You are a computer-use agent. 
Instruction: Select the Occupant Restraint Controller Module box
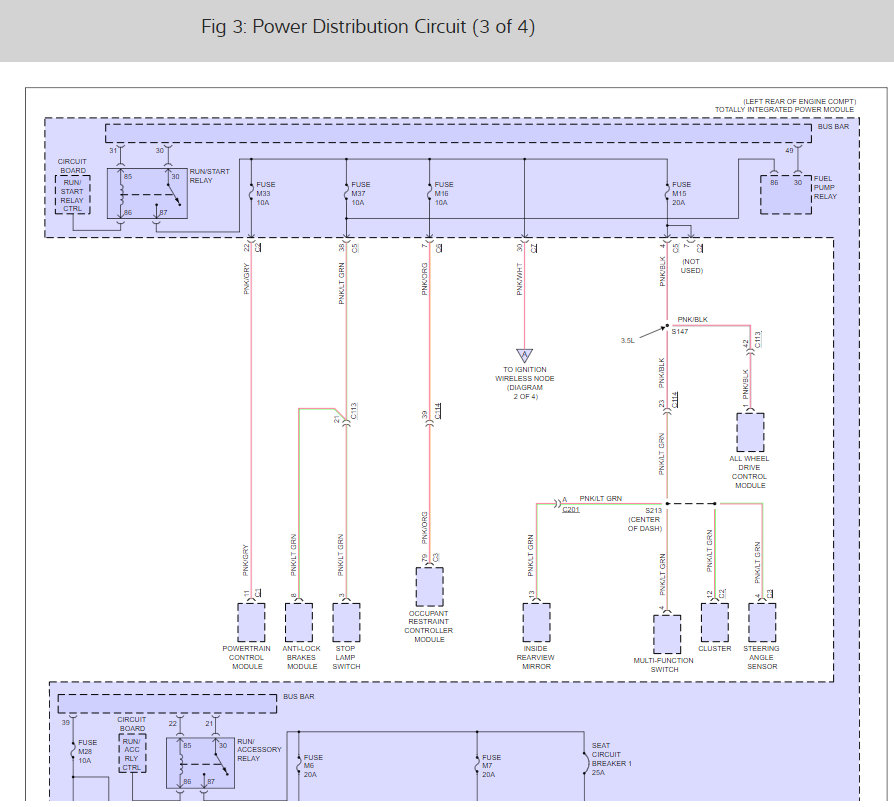(x=429, y=586)
